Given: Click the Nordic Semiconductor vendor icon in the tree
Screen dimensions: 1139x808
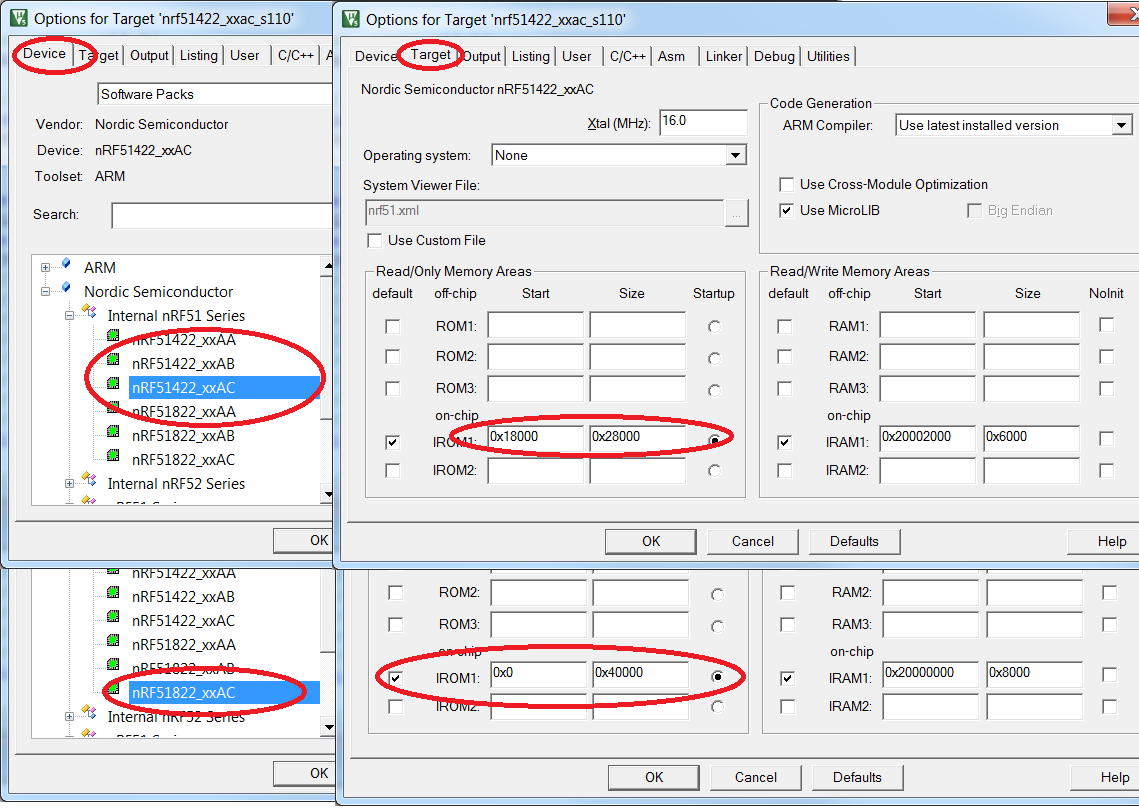Looking at the screenshot, I should (67, 288).
